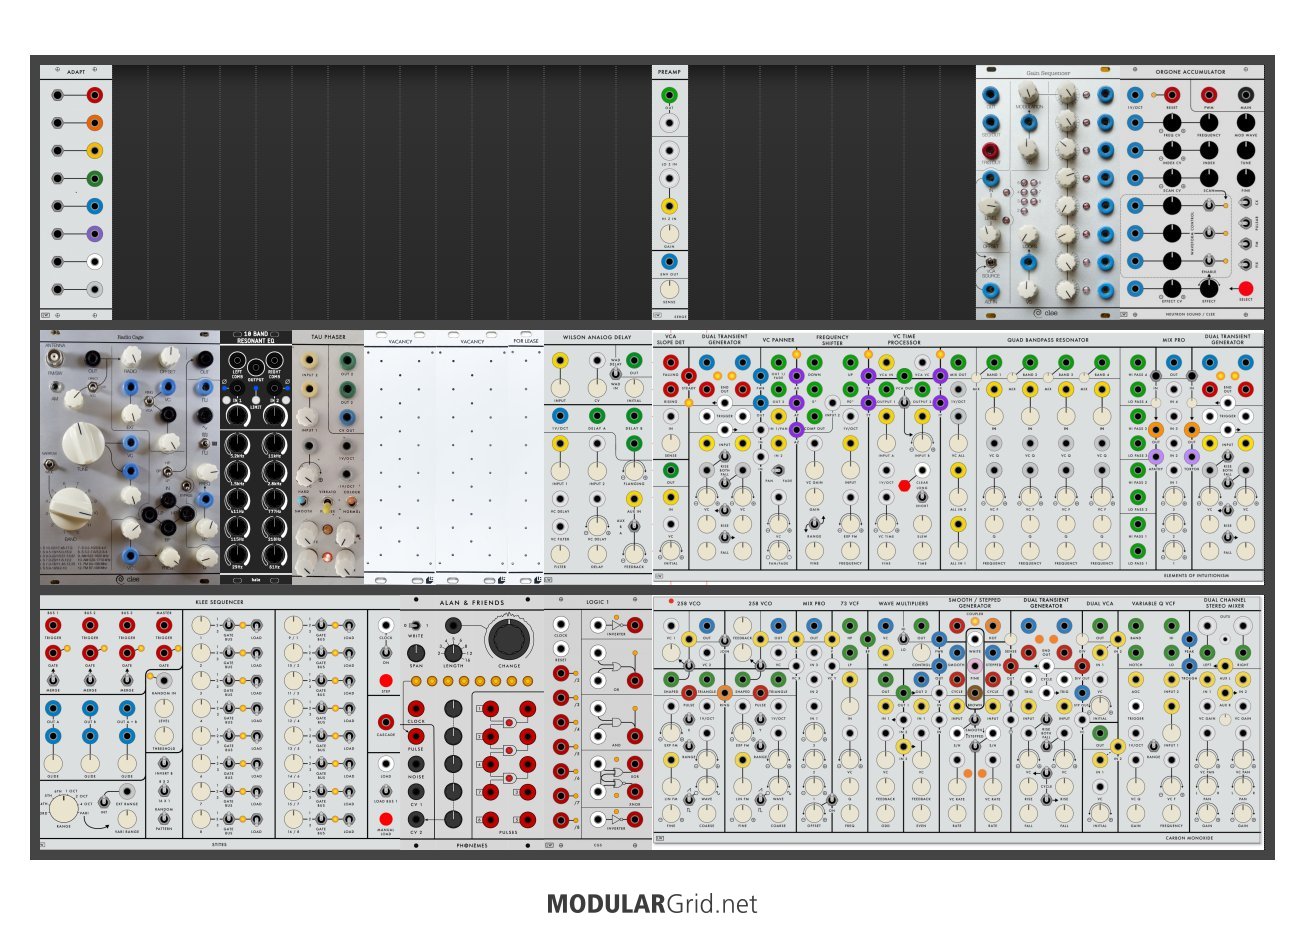The width and height of the screenshot is (1305, 925).
Task: Click the Alan & Friends CV 2 jack
Action: 416,819
